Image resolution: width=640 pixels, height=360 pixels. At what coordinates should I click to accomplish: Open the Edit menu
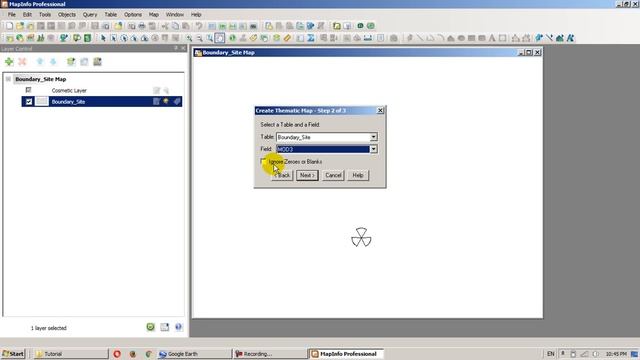click(x=27, y=14)
